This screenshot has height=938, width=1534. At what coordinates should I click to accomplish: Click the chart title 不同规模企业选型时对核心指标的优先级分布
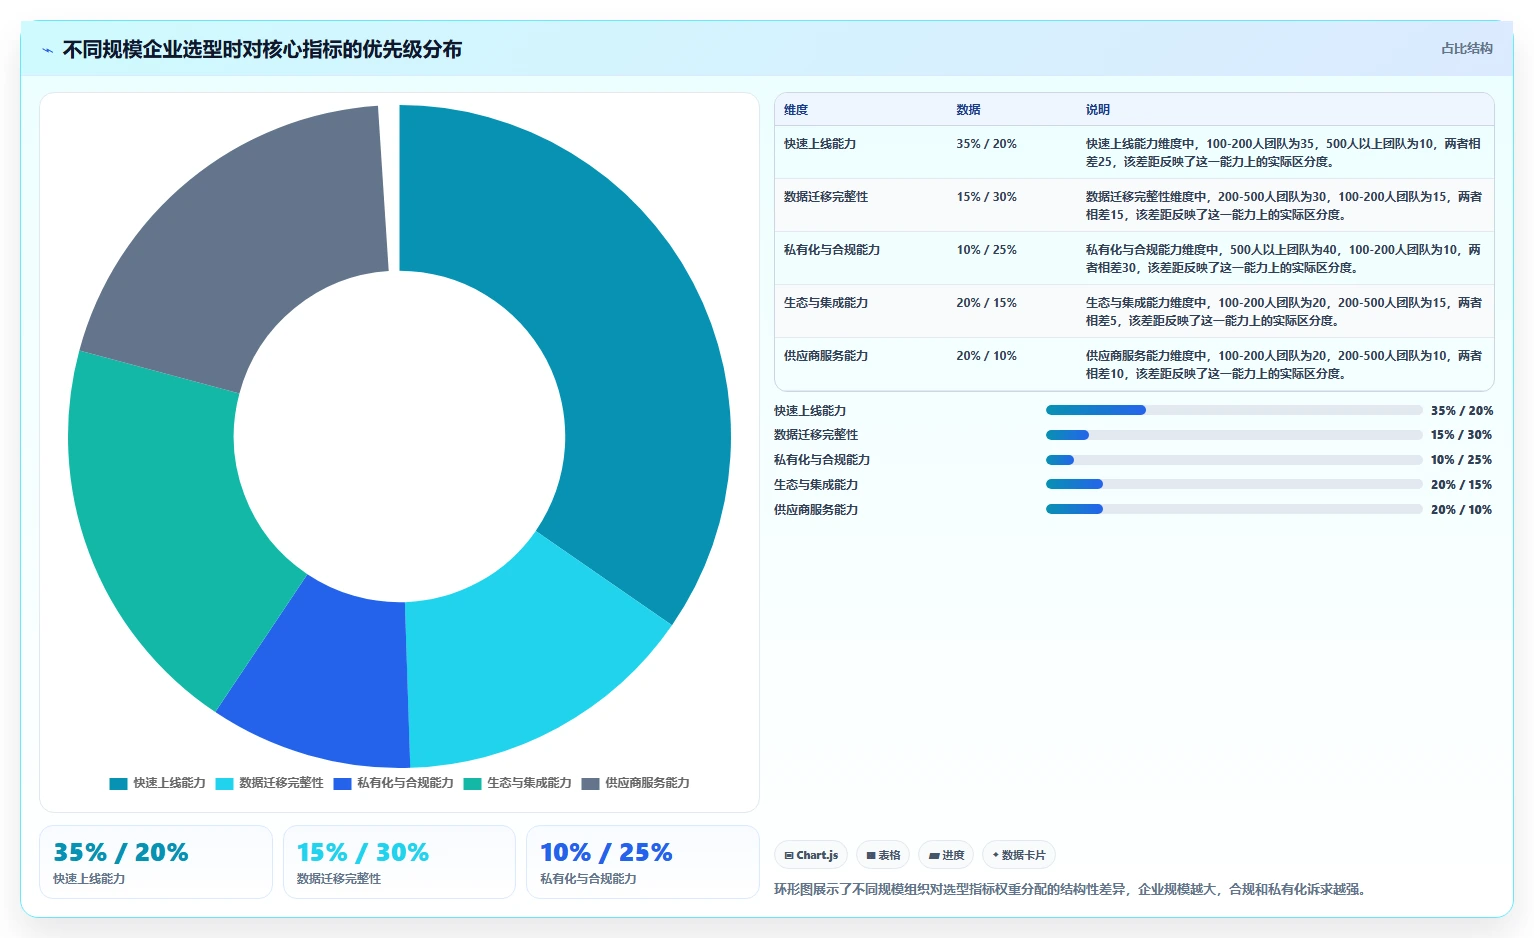262,50
